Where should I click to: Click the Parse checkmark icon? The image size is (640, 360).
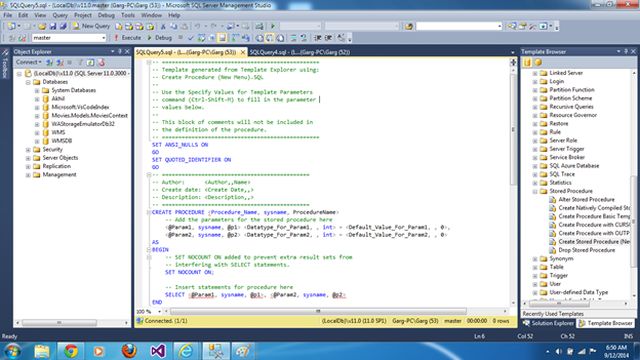(191, 38)
